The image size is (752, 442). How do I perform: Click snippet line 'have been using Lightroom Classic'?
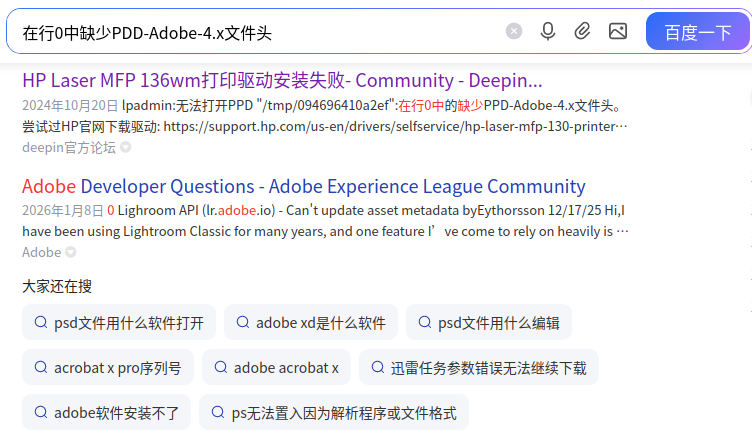pos(325,232)
